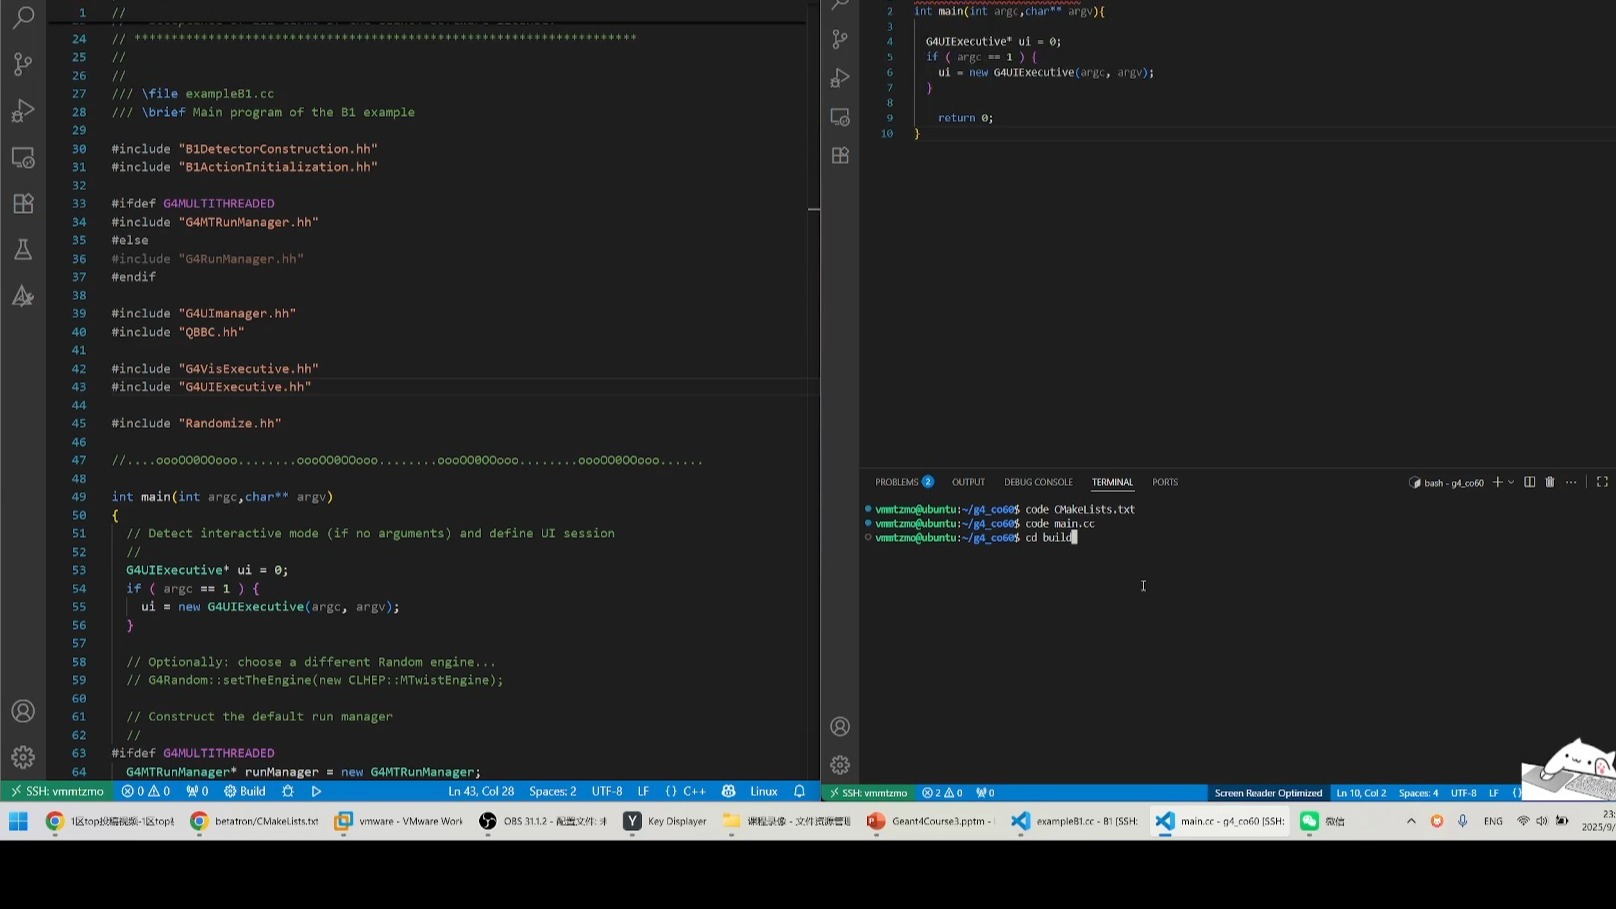Show hidden system tray icons

click(1411, 821)
